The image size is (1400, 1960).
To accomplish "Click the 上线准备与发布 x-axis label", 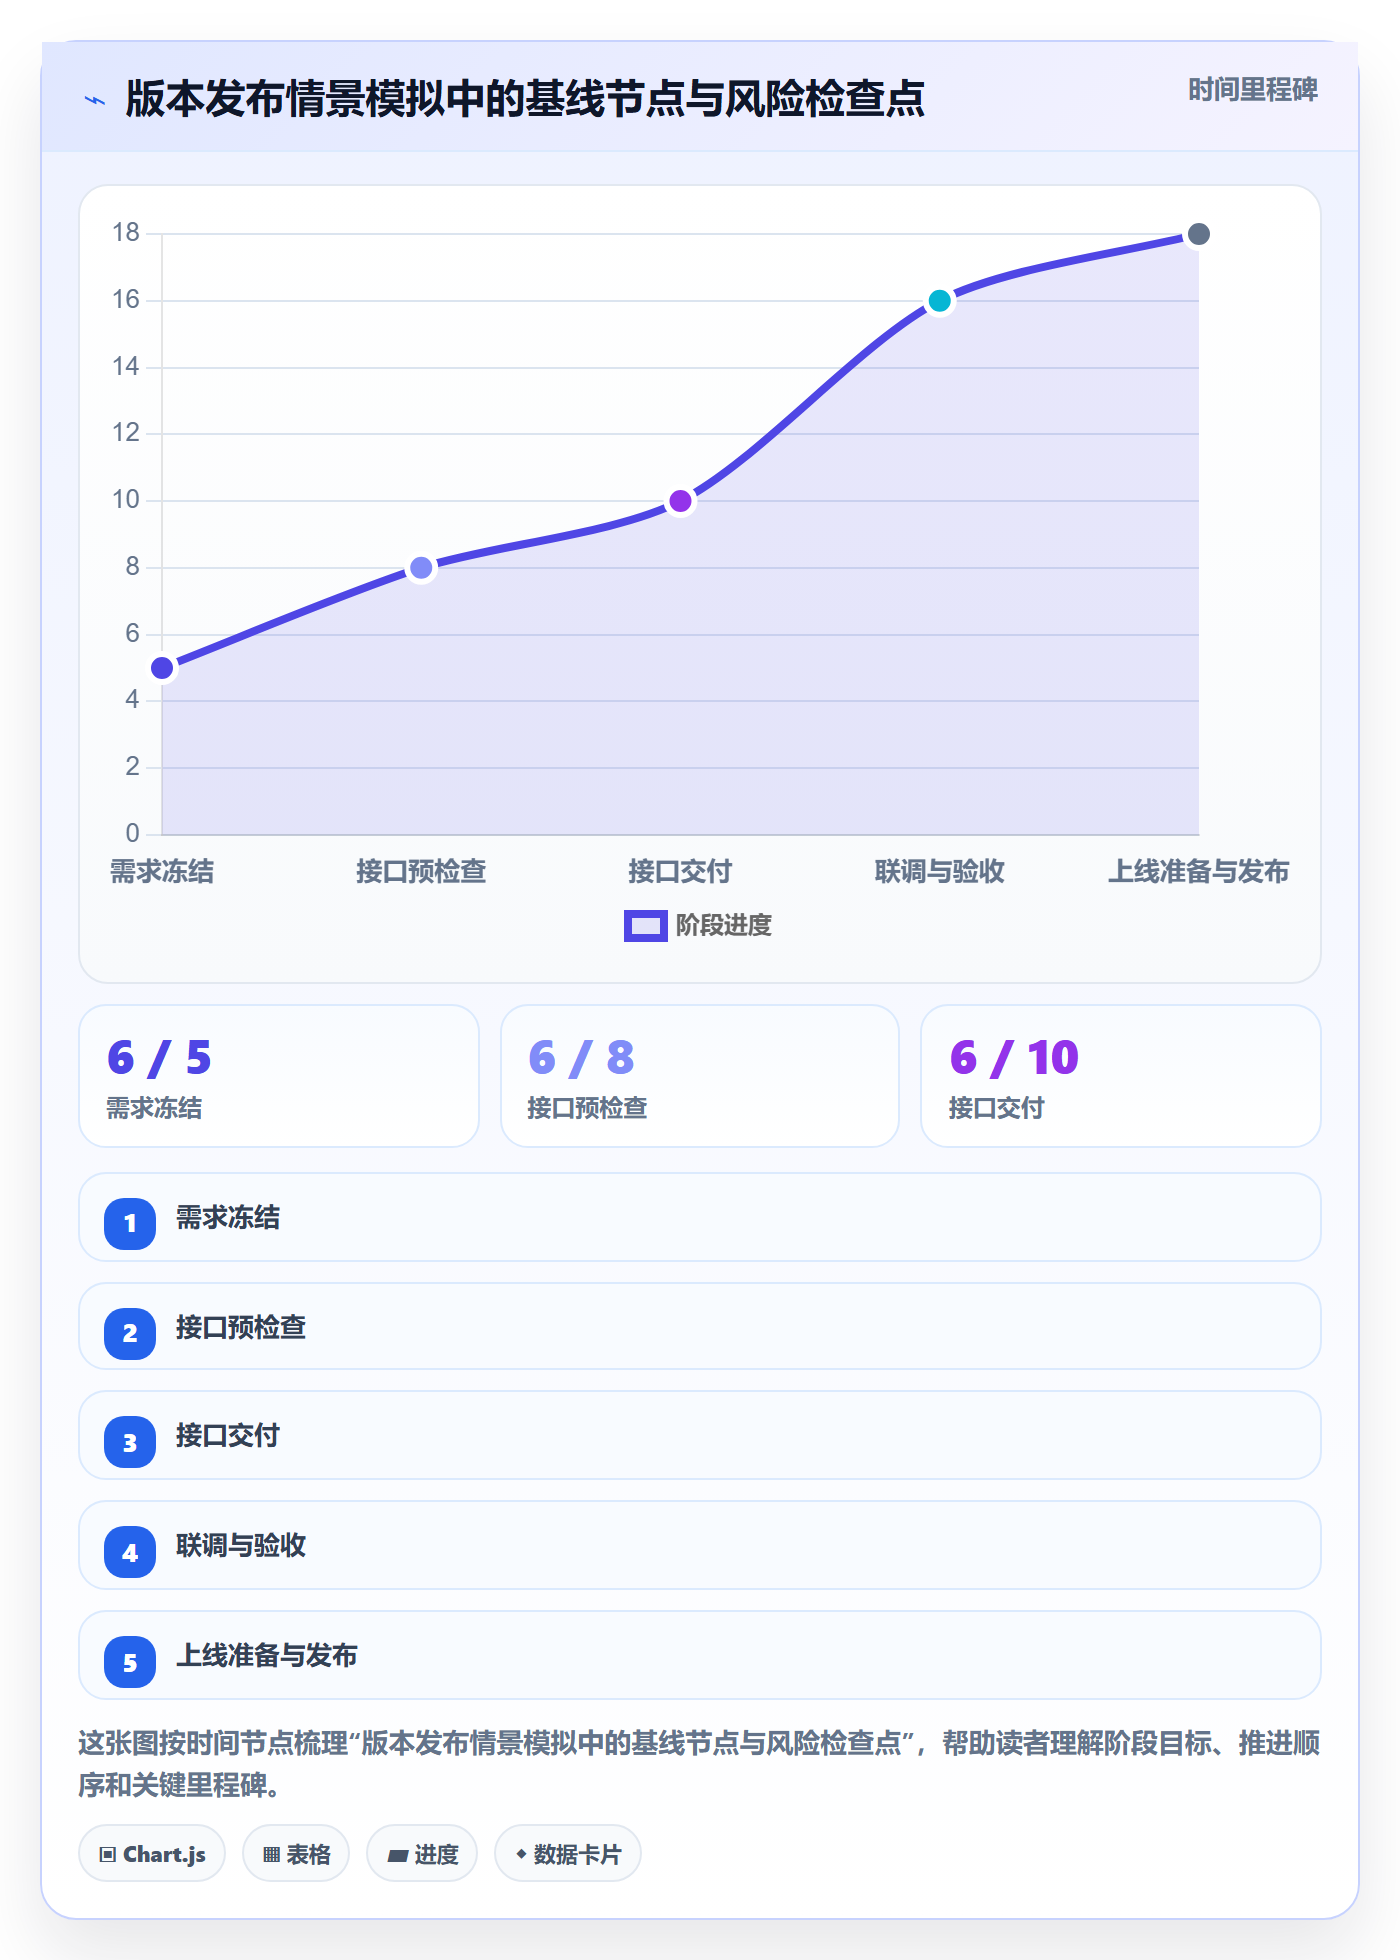I will coord(1198,872).
